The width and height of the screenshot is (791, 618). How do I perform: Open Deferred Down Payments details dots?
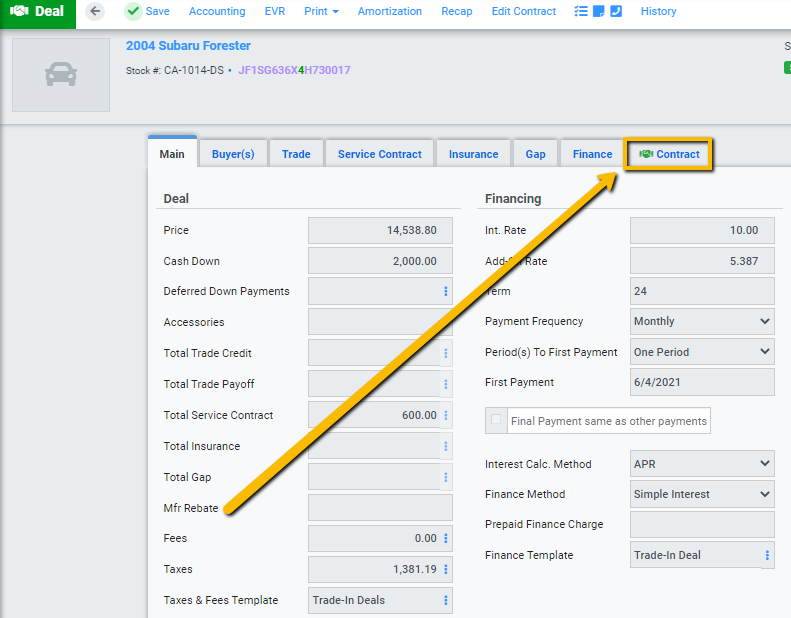coord(445,291)
